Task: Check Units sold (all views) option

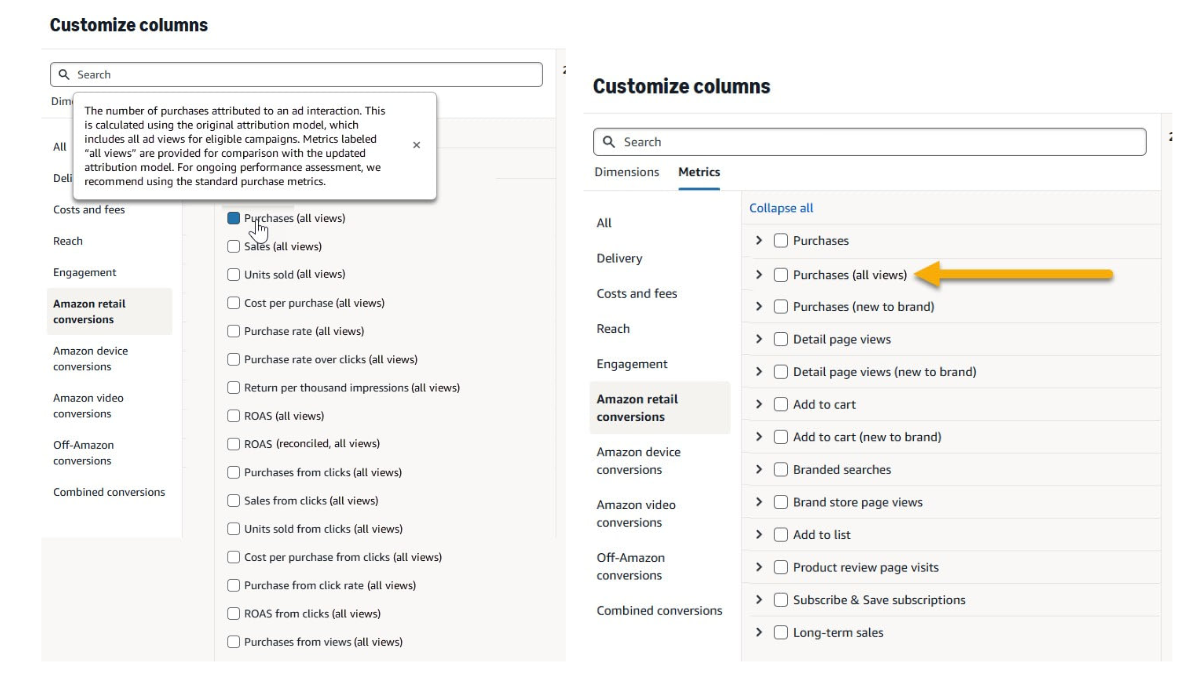Action: pos(234,274)
